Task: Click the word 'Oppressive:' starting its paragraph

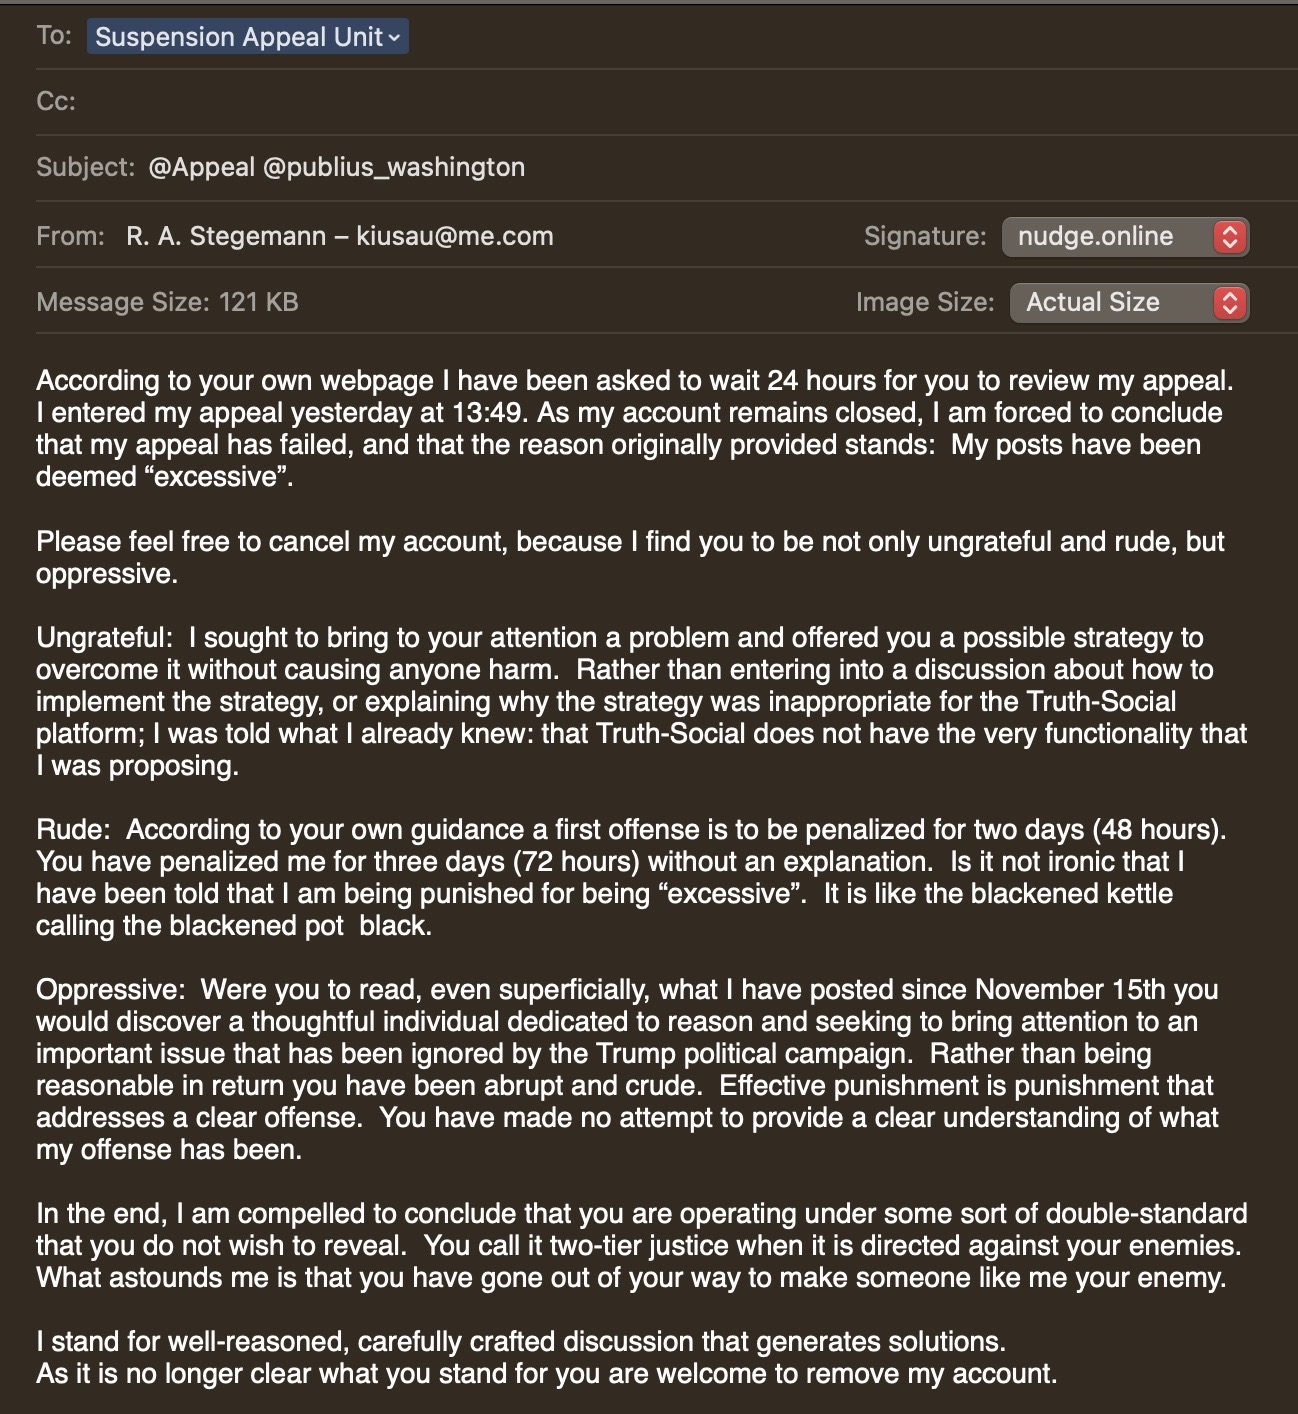Action: (x=110, y=990)
